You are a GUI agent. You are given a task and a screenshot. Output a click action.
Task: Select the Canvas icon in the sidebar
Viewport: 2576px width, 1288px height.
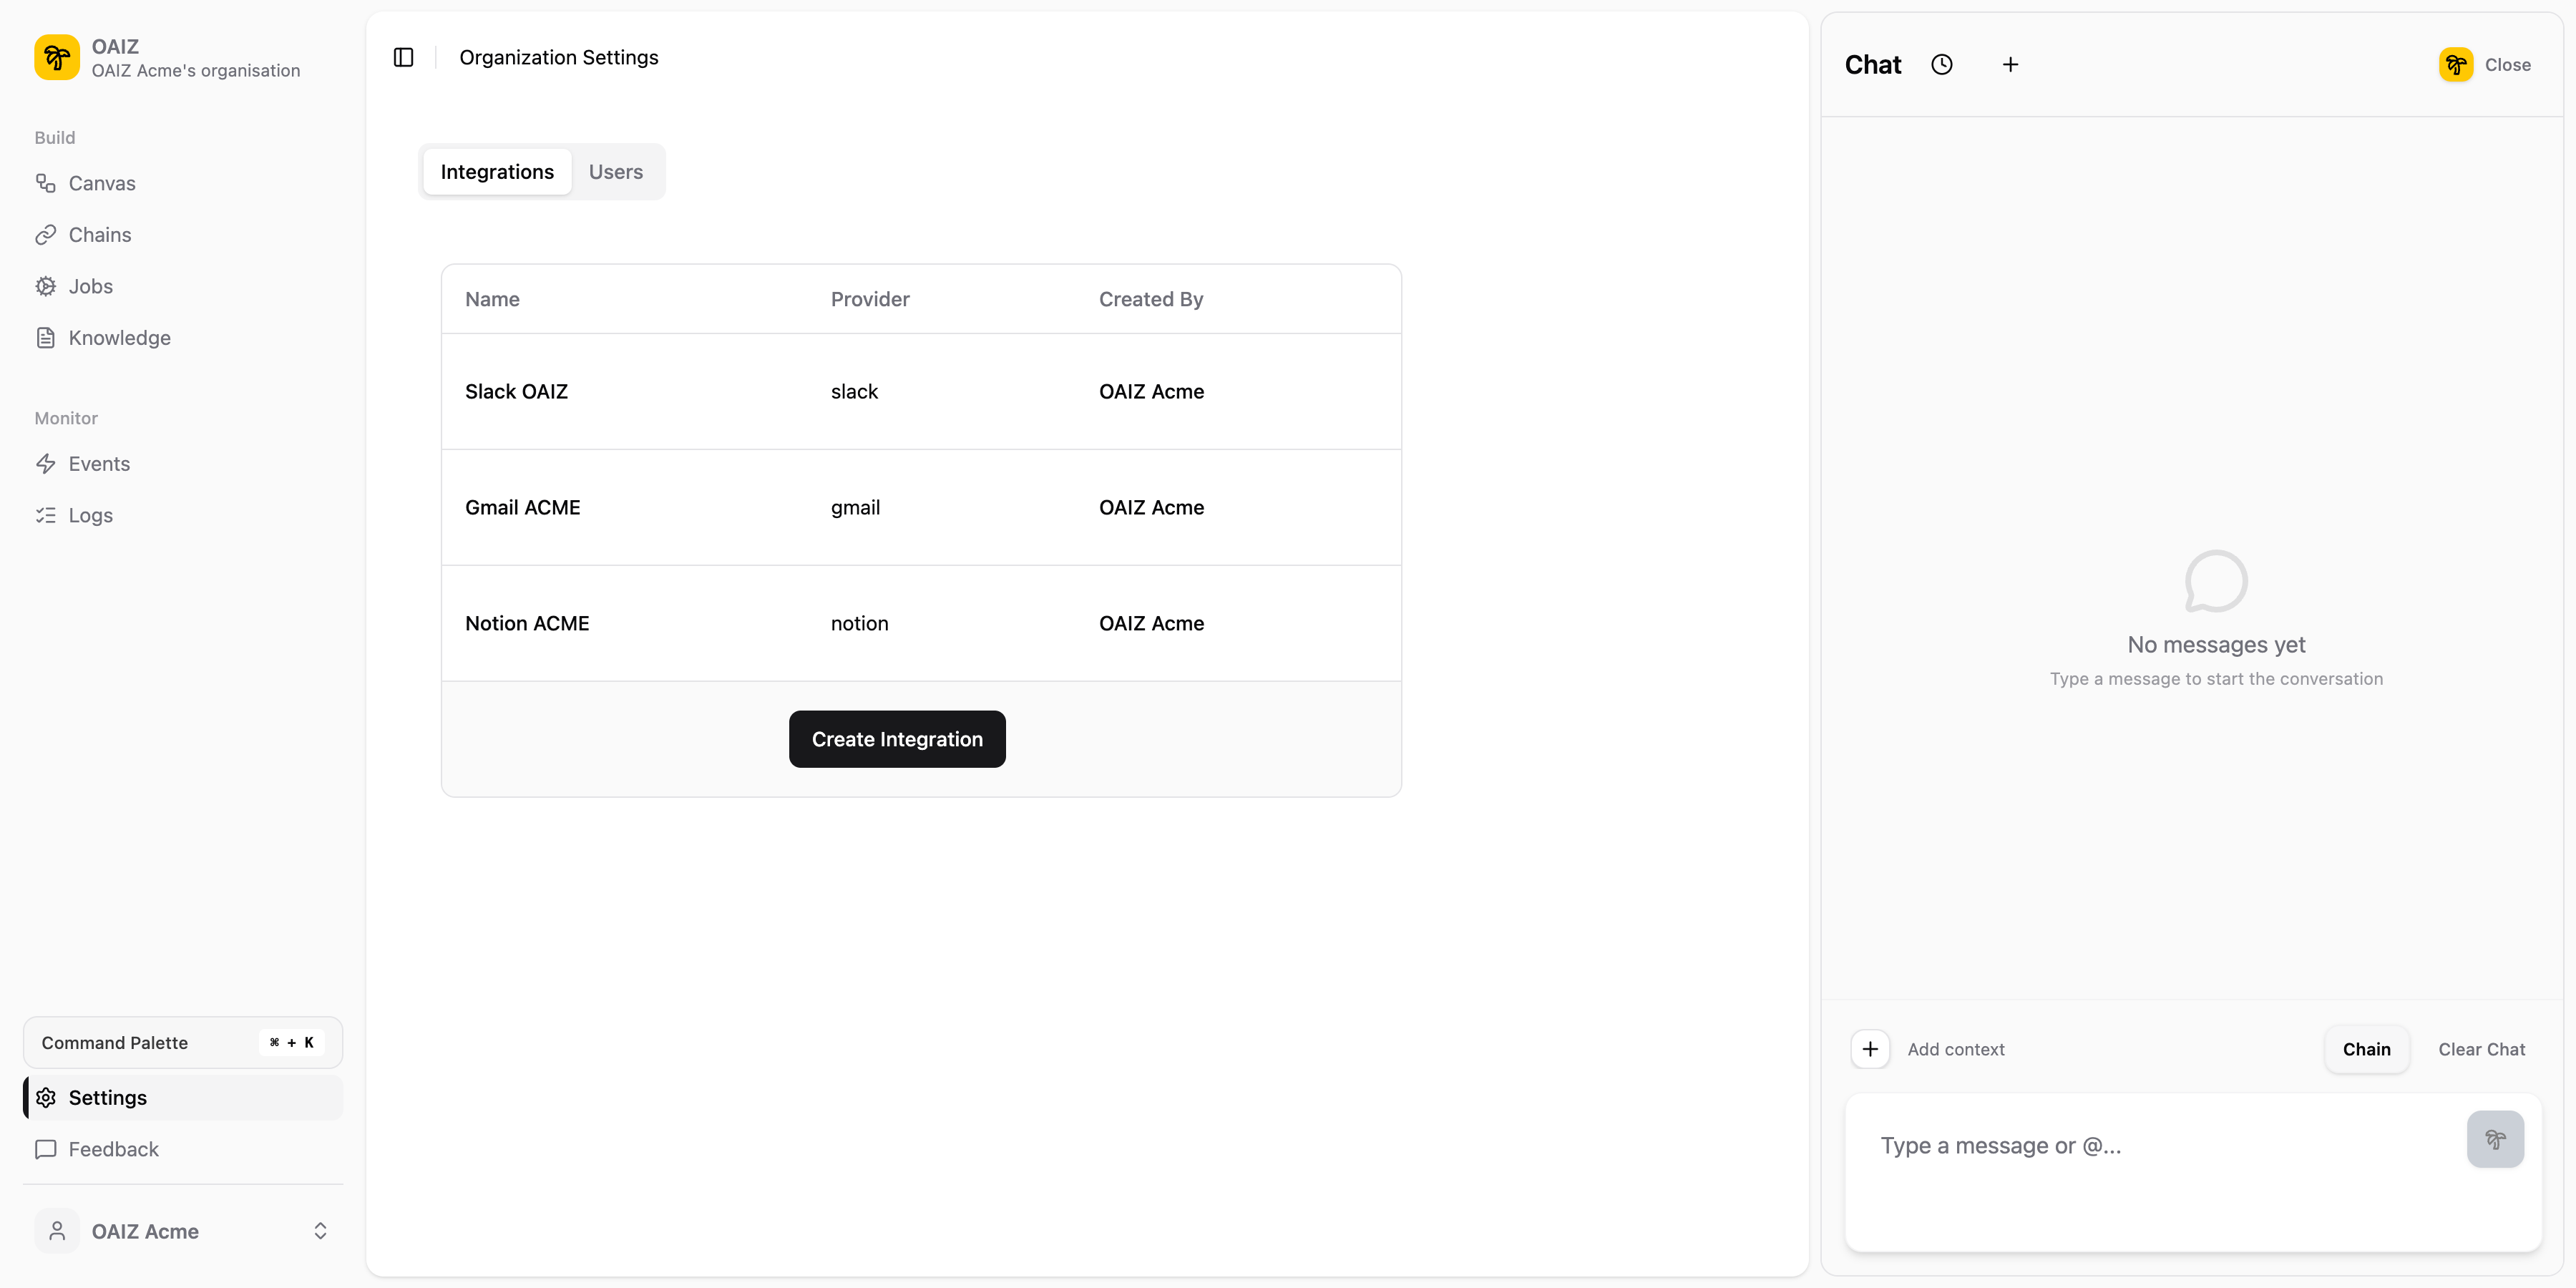(47, 183)
